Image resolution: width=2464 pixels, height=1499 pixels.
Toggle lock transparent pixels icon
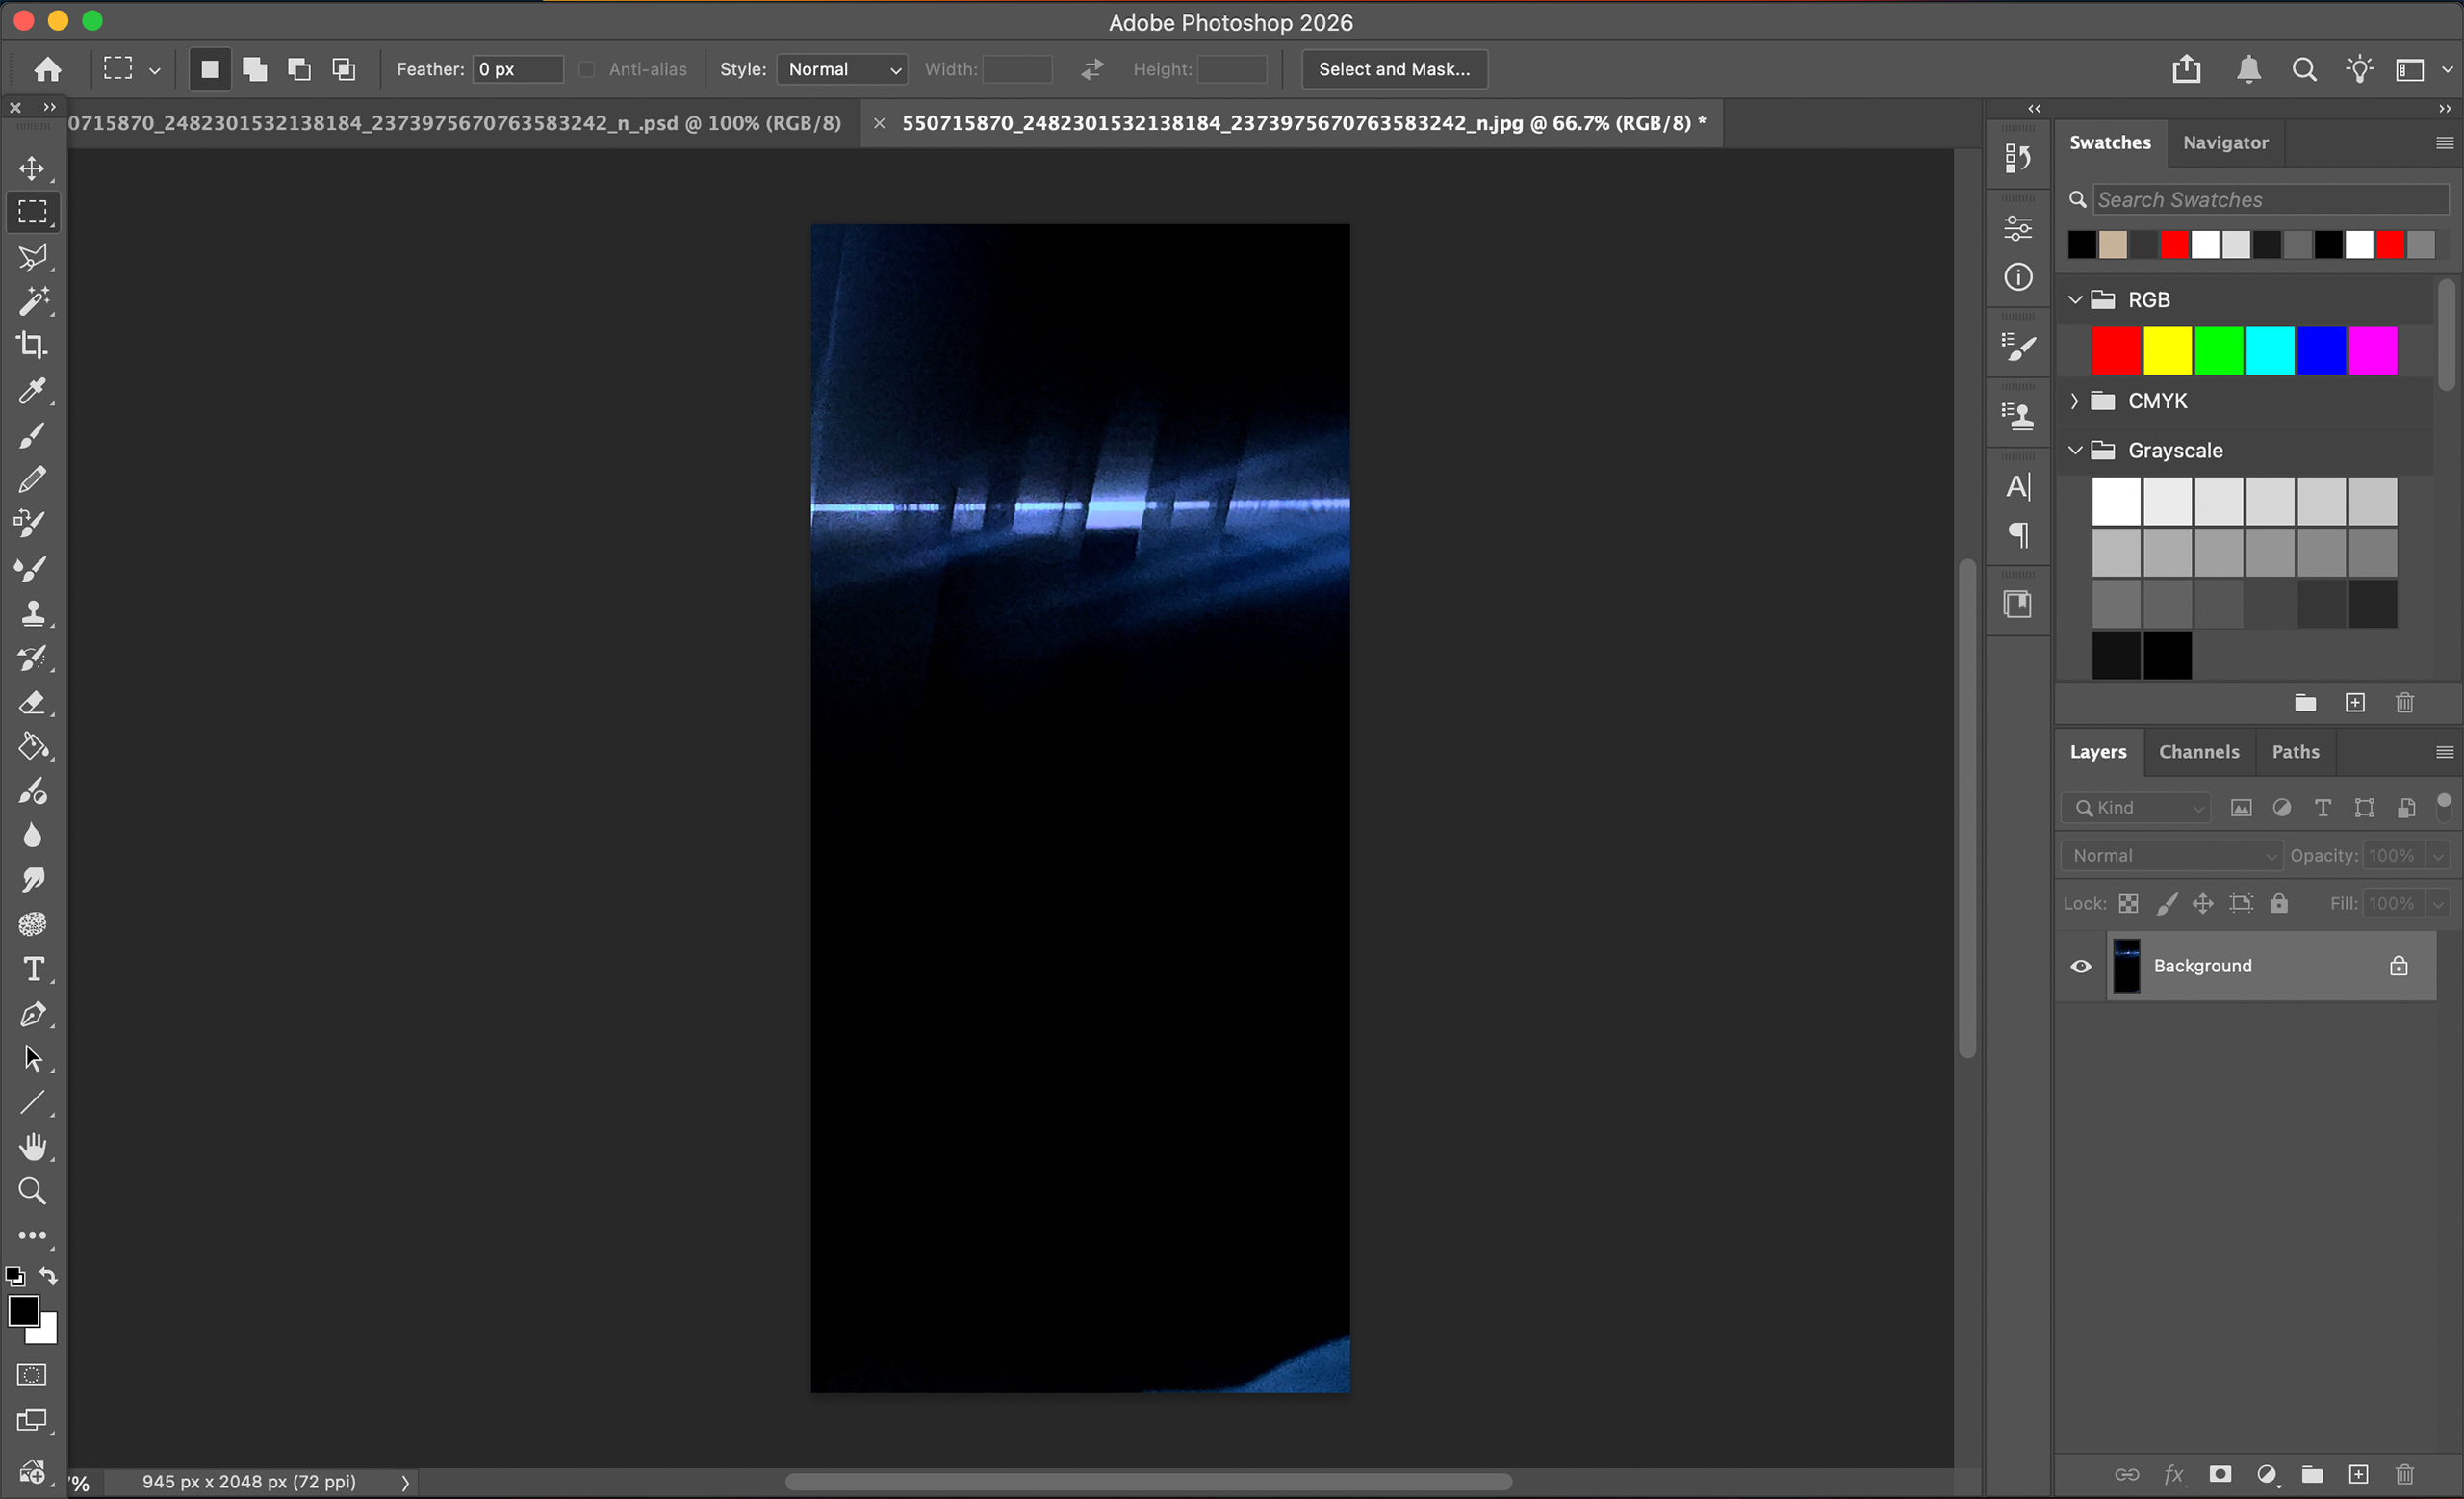[2129, 903]
